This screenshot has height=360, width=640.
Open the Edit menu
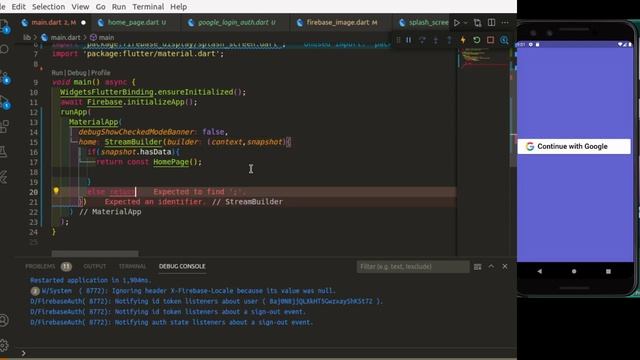tap(18, 7)
